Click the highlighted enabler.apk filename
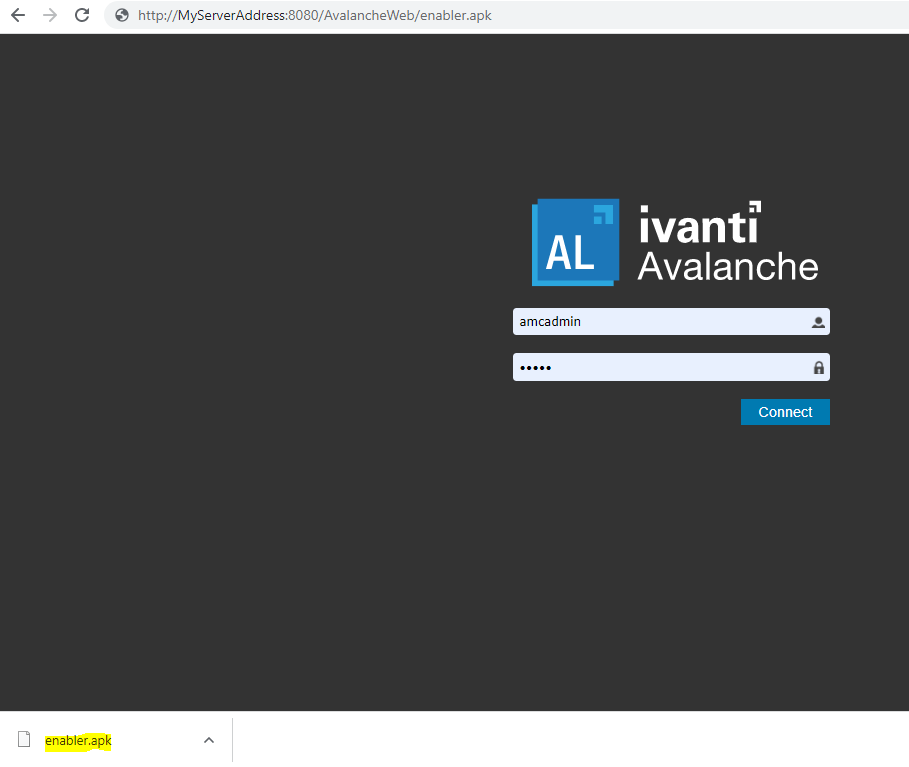This screenshot has height=767, width=909. coord(78,740)
